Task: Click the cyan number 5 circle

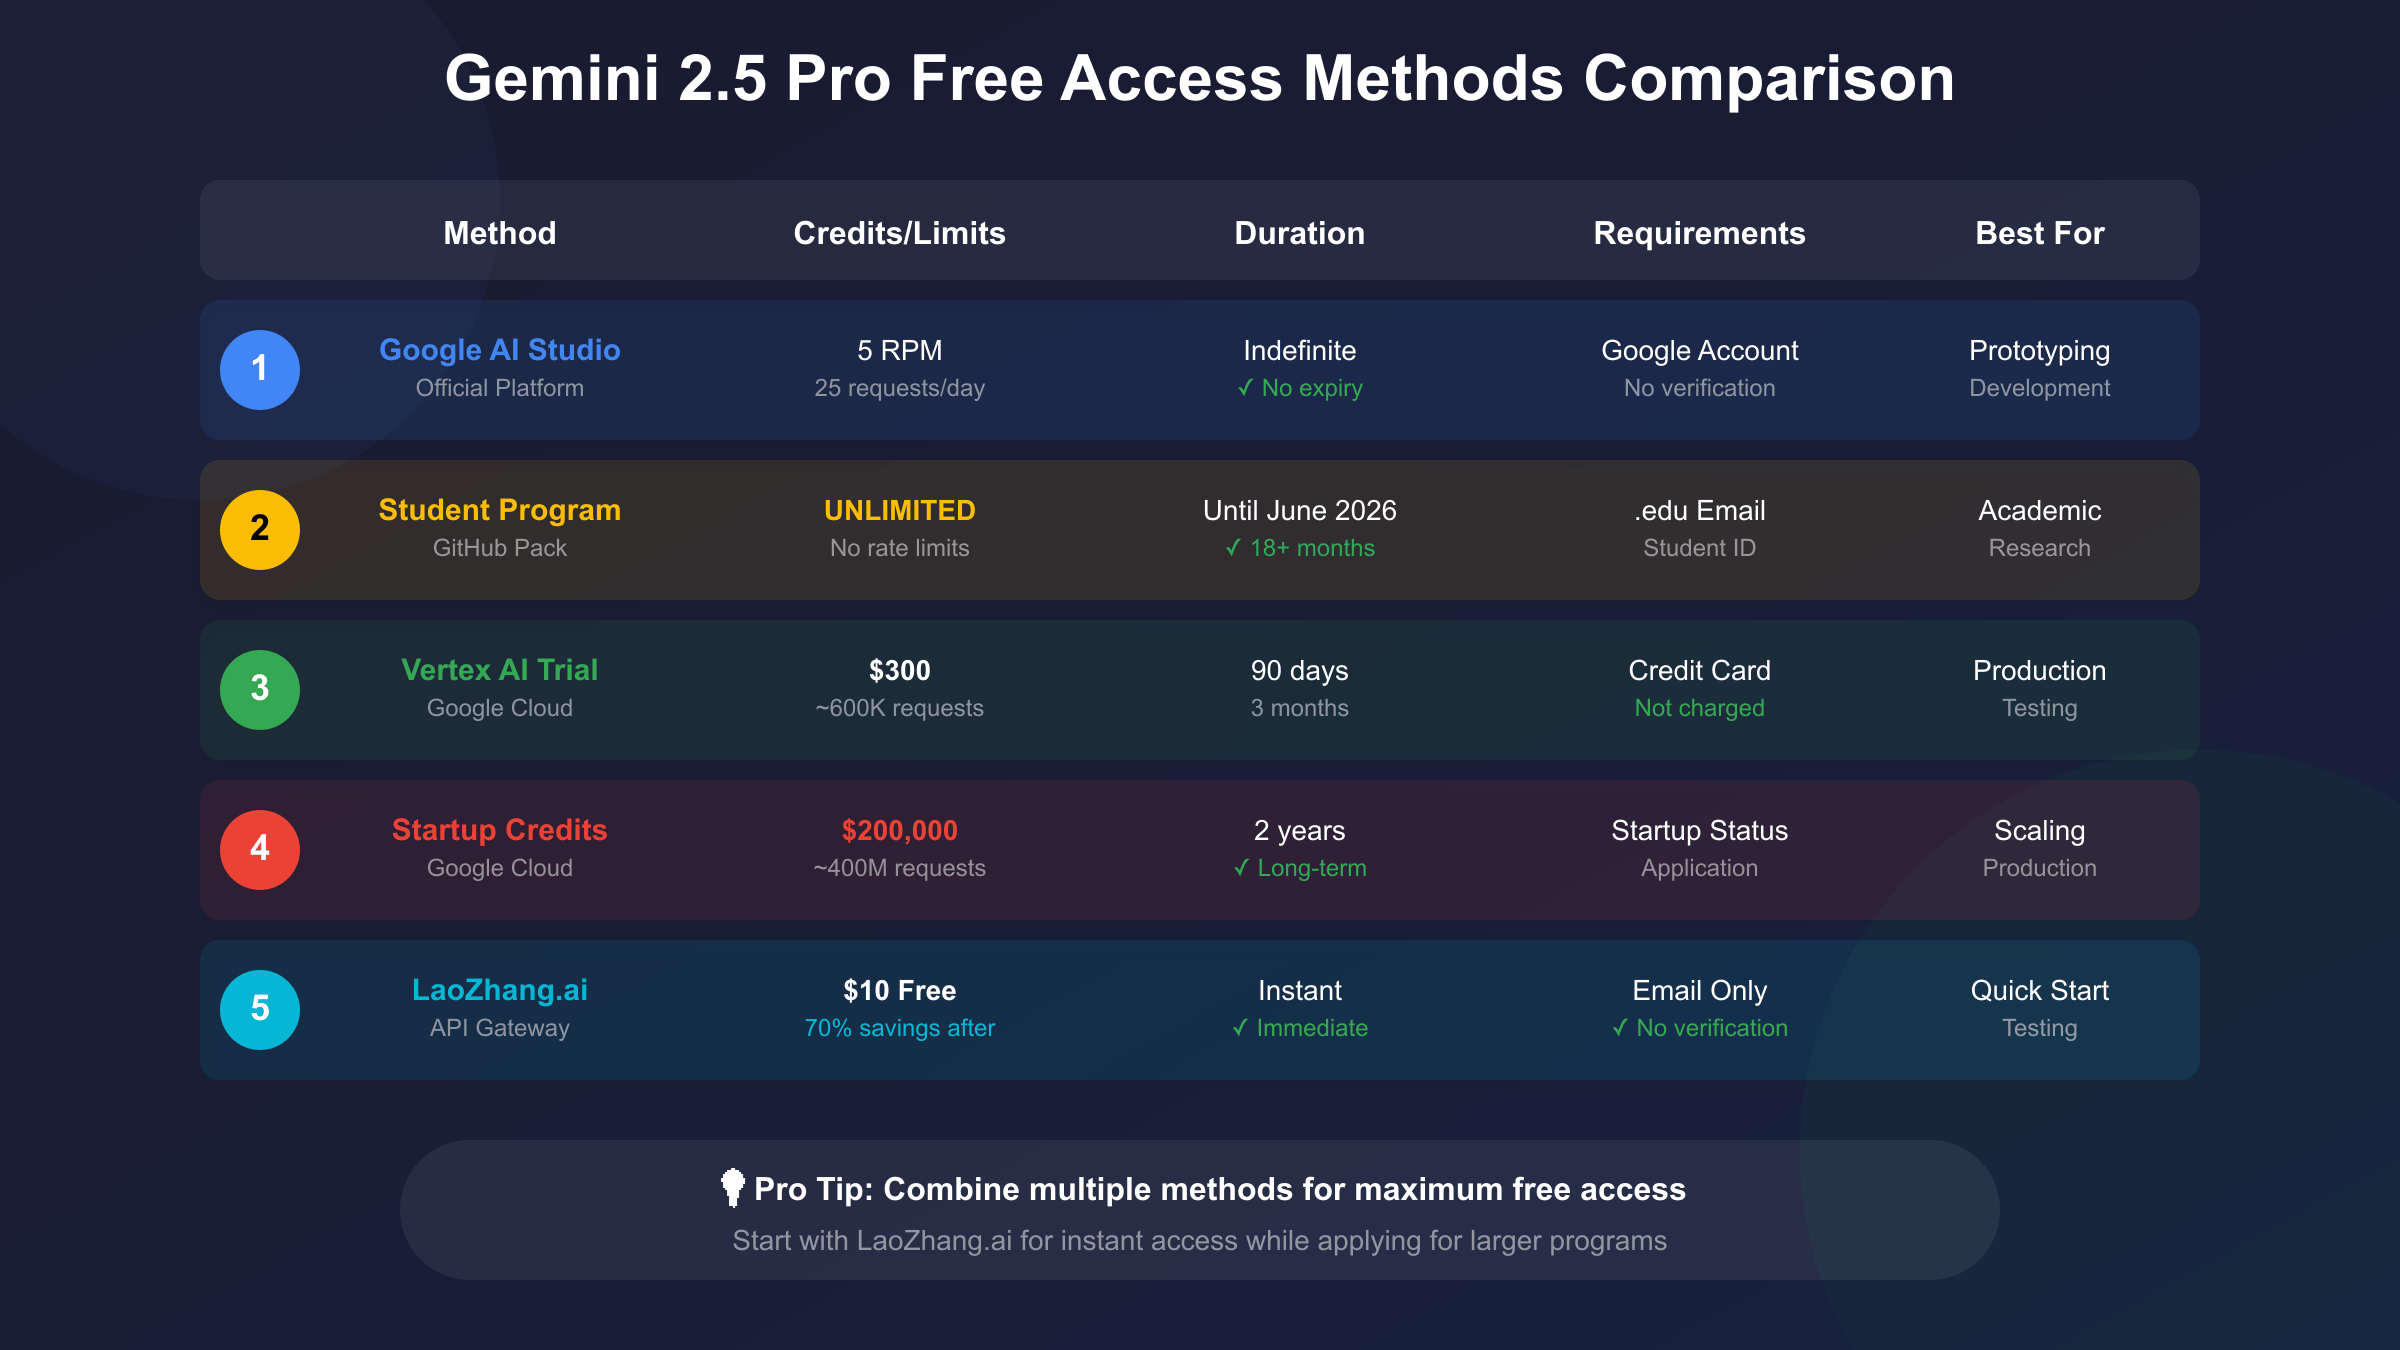Action: (x=260, y=1010)
